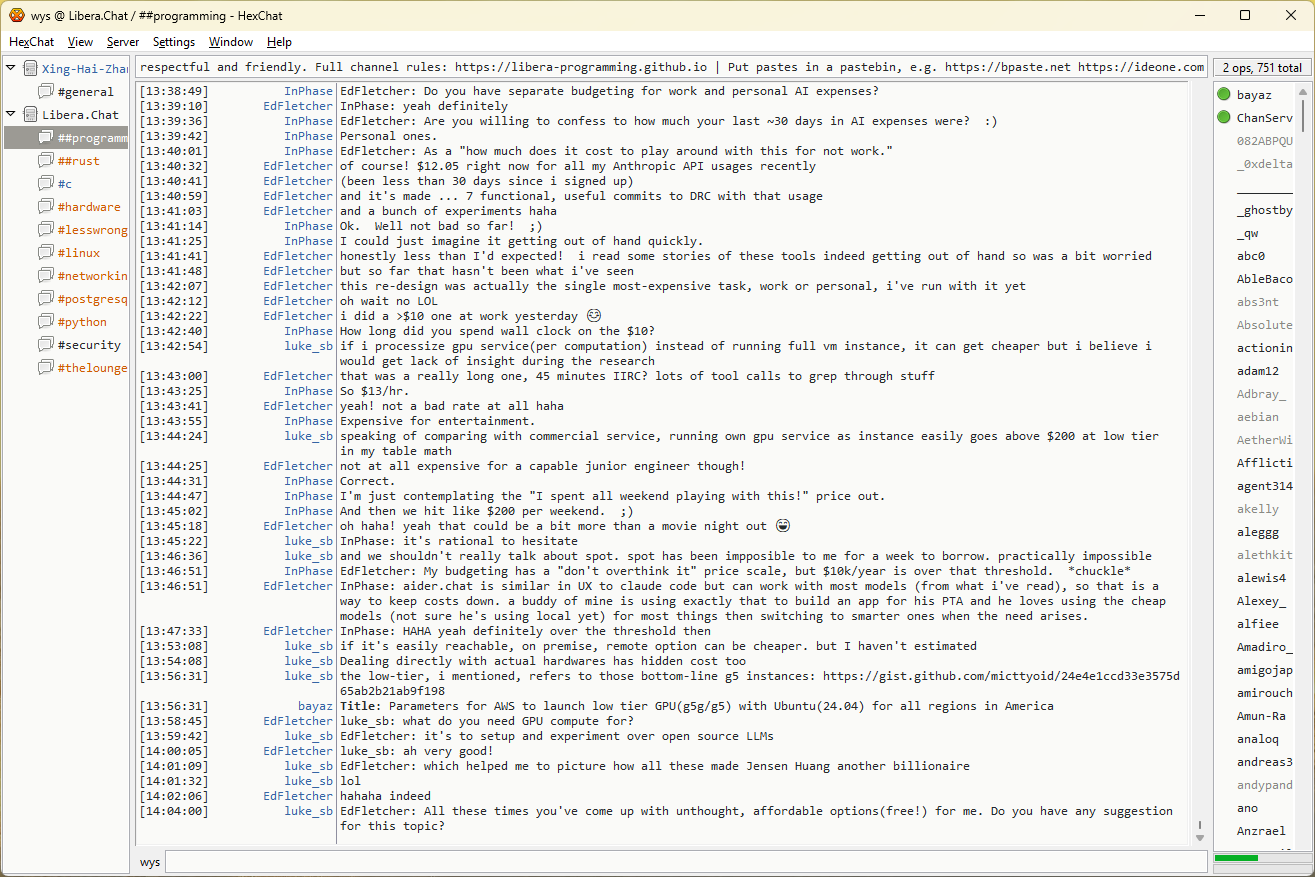Screen dimensions: 1315x877
Task: Click the wys nickname button
Action: pyautogui.click(x=150, y=862)
